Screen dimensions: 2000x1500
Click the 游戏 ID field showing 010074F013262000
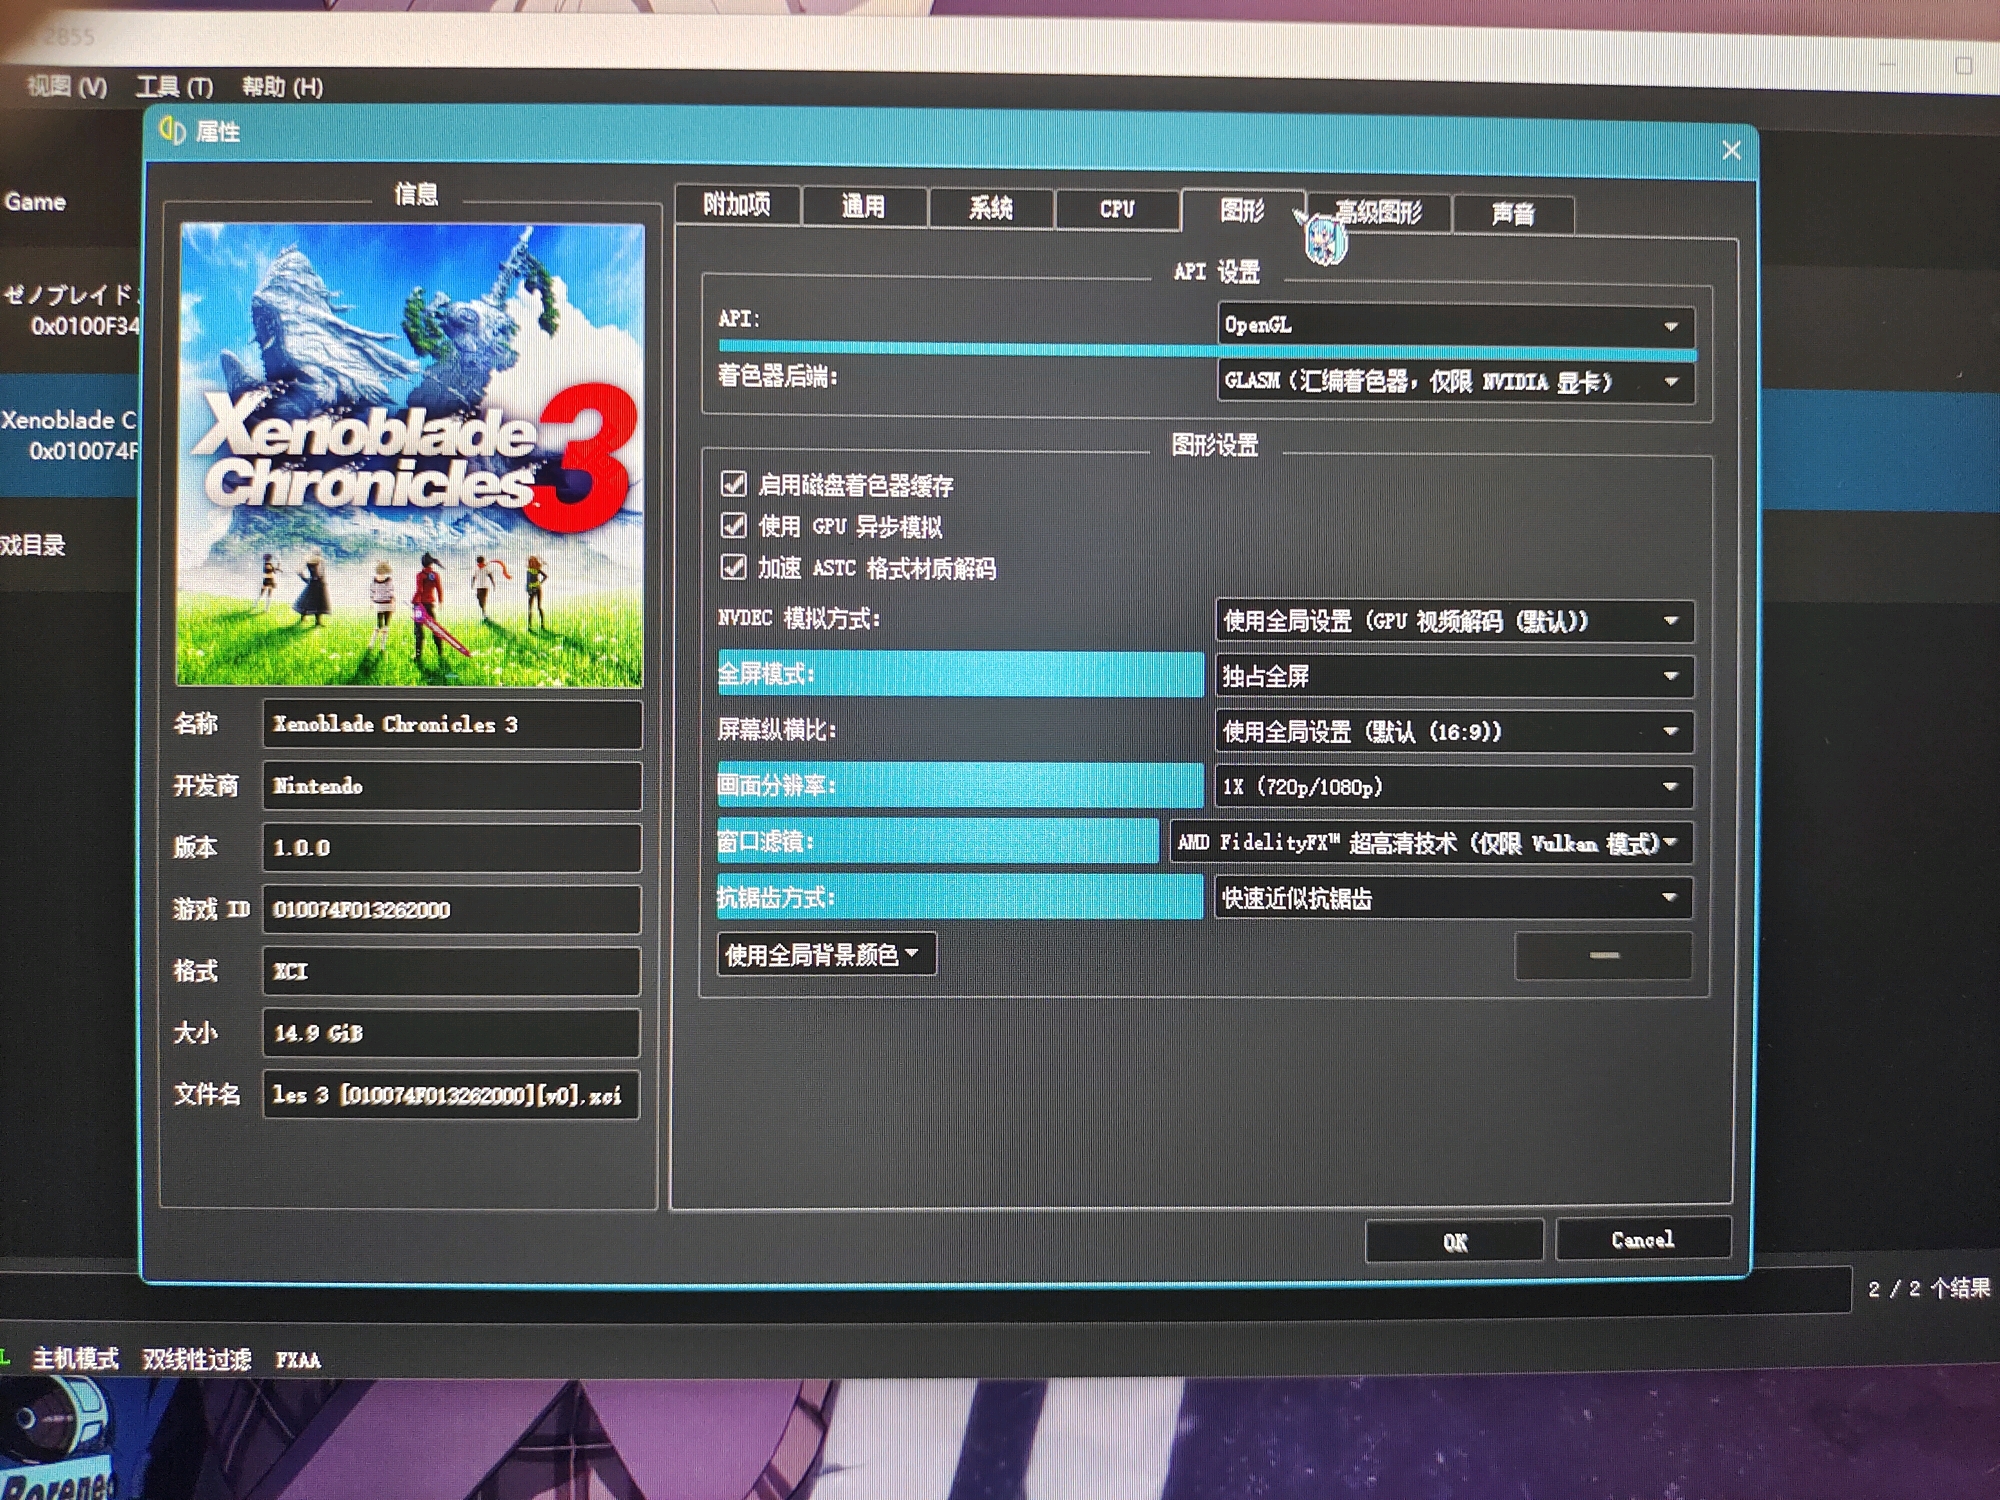point(452,910)
